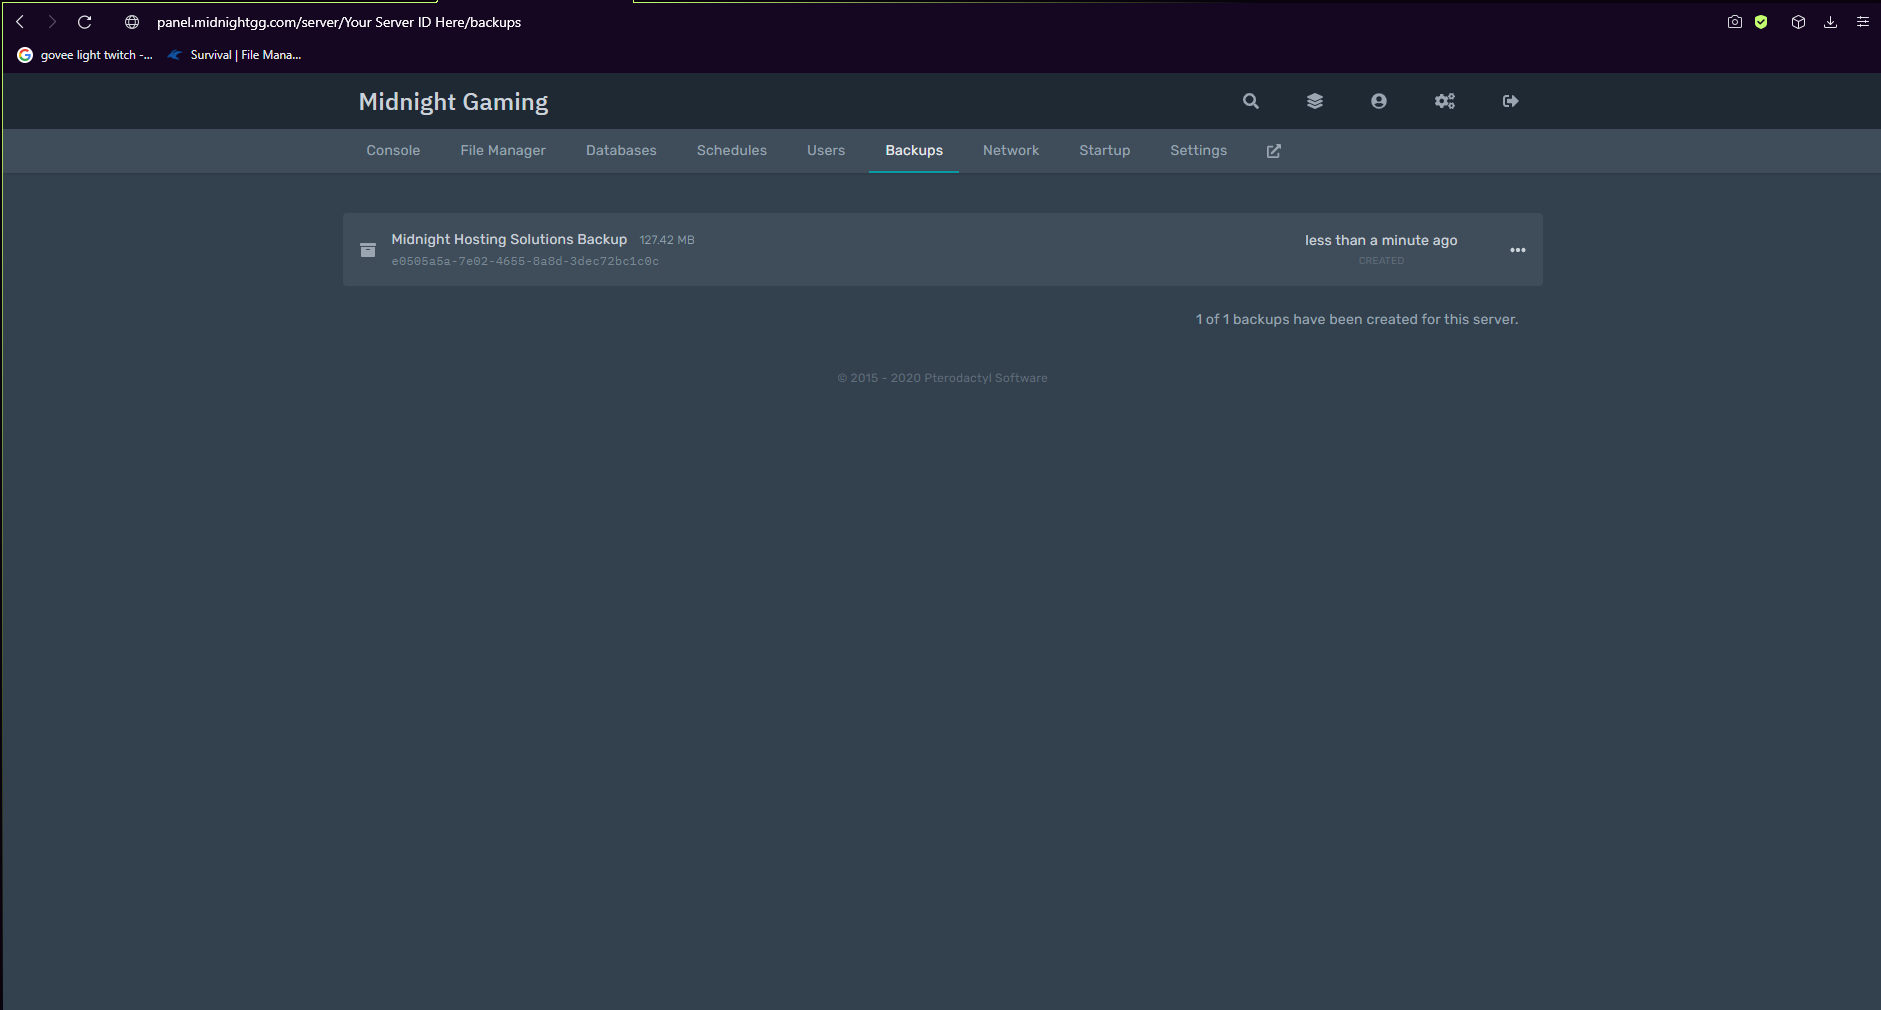
Task: Click the browser forward arrow
Action: coord(52,22)
